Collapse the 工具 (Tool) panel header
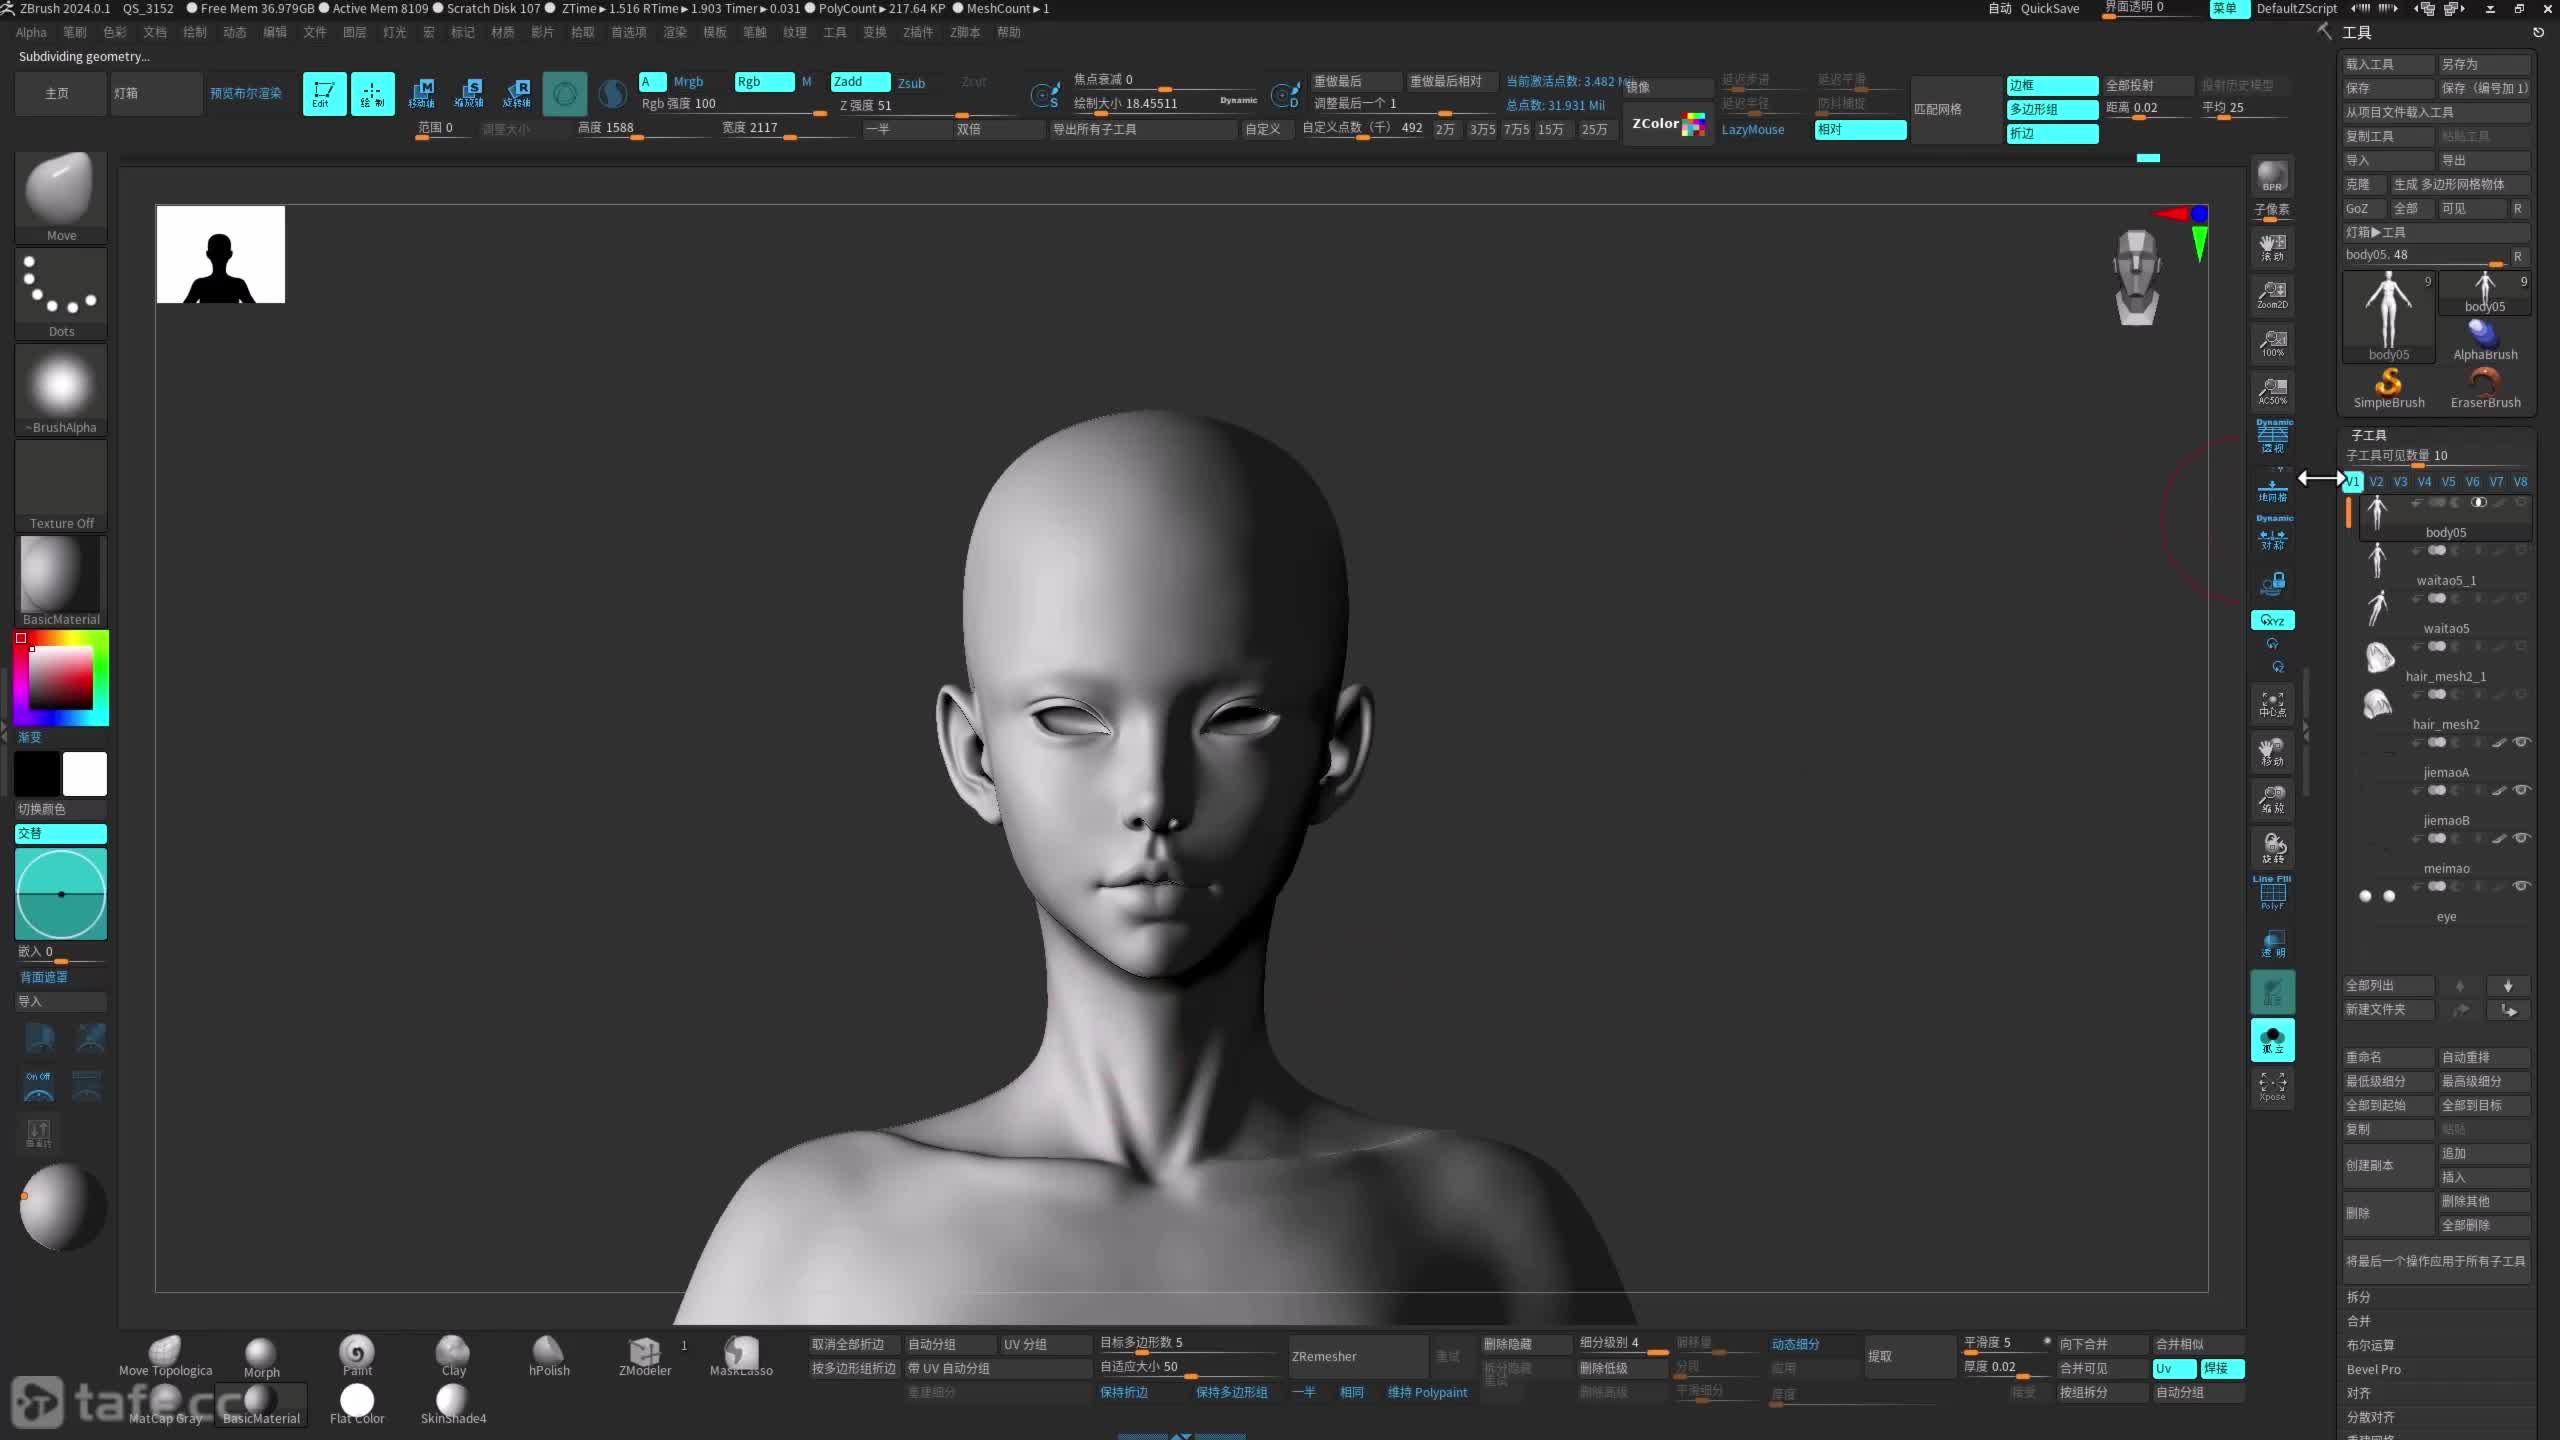The image size is (2560, 1440). click(x=2356, y=33)
